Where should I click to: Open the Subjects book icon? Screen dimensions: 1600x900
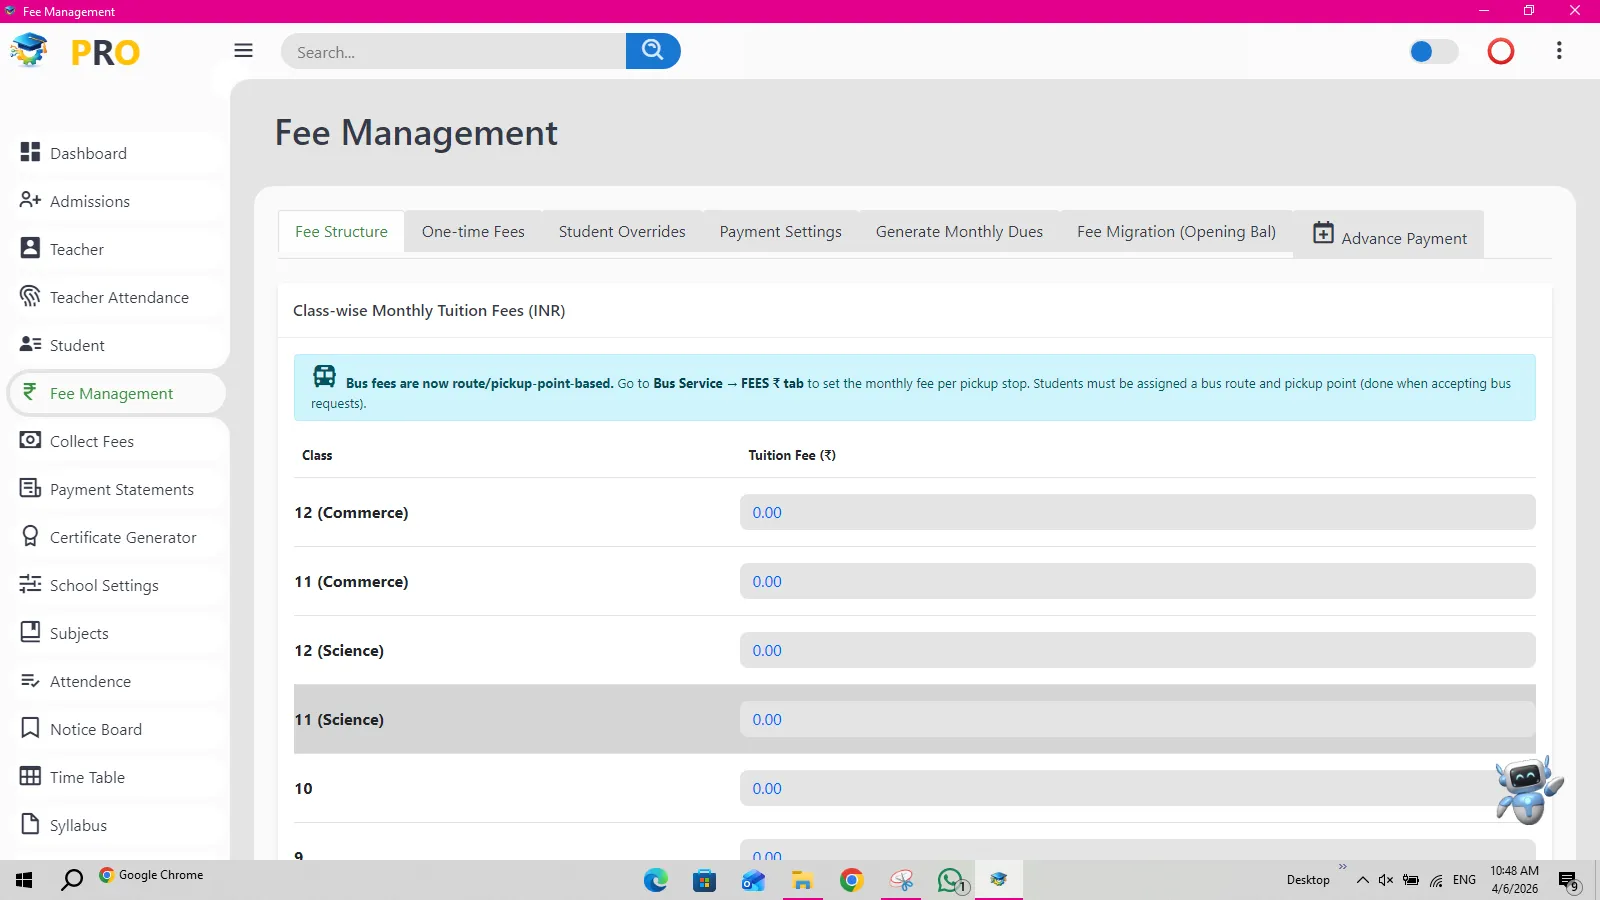[30, 632]
